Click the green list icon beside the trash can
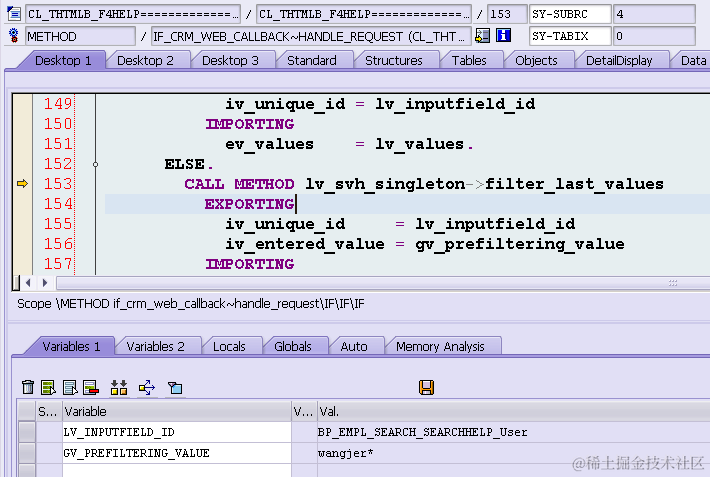The width and height of the screenshot is (710, 477). [48, 387]
